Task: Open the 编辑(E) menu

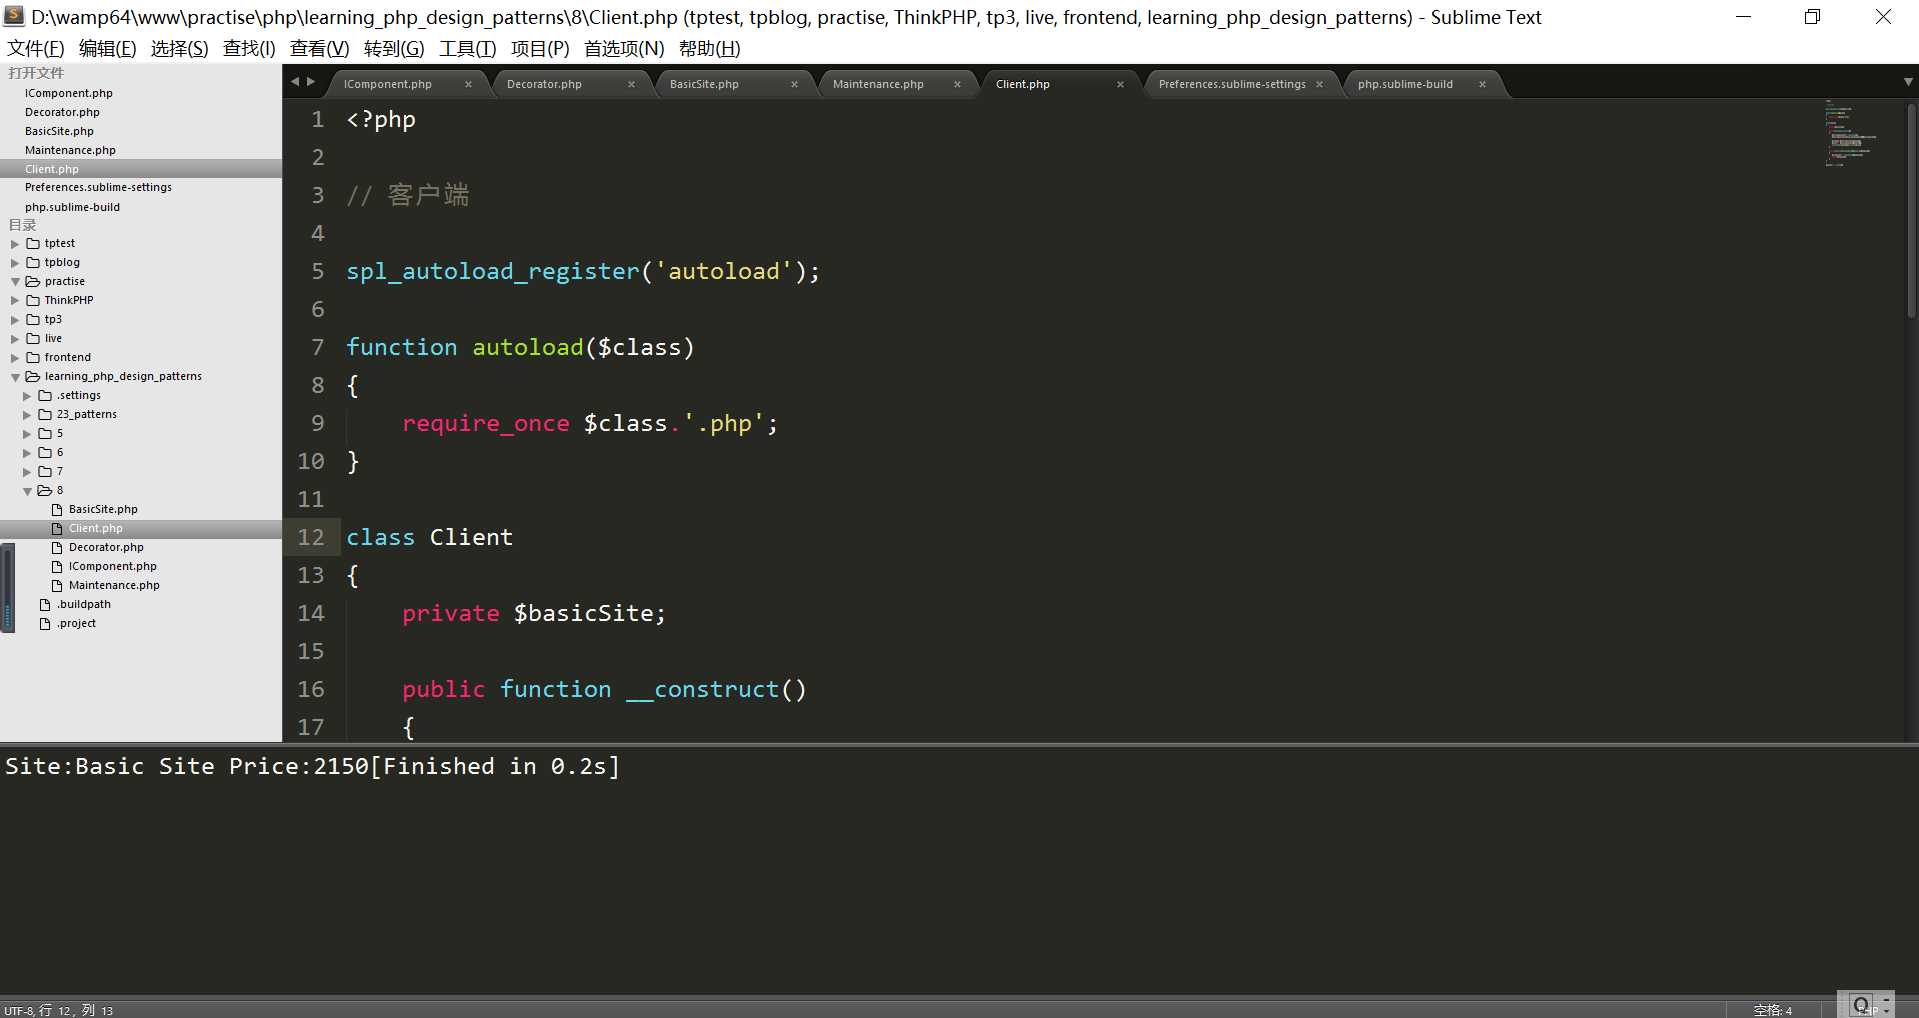Action: coord(107,48)
